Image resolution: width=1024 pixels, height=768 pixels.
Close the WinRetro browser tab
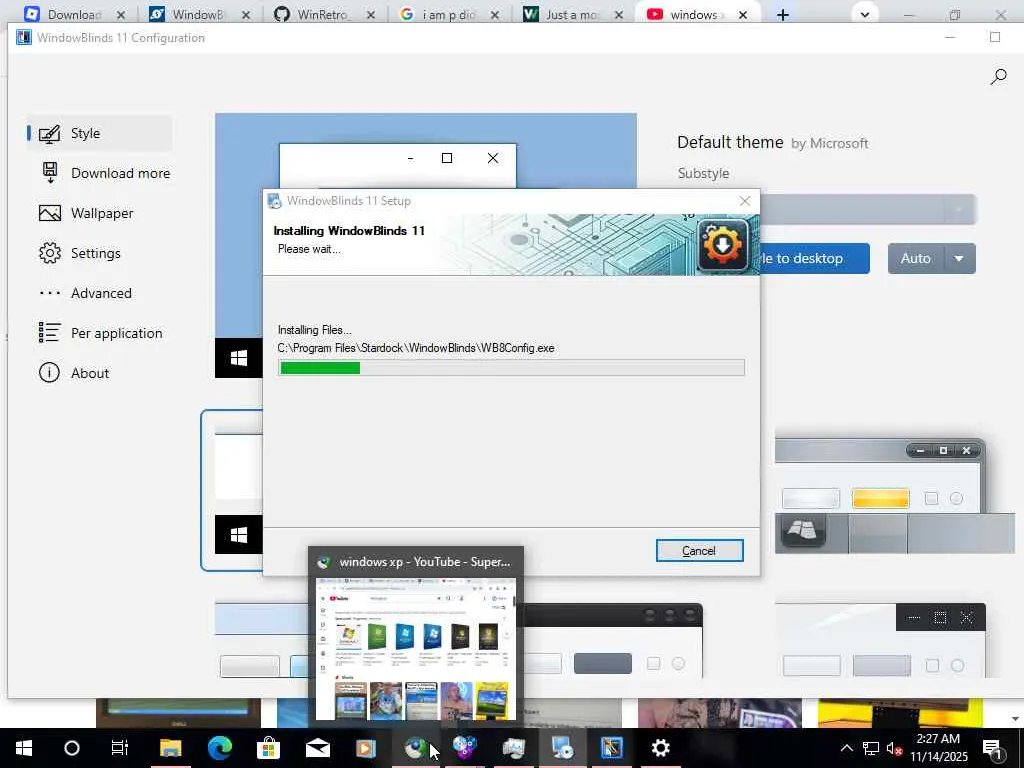[x=370, y=15]
